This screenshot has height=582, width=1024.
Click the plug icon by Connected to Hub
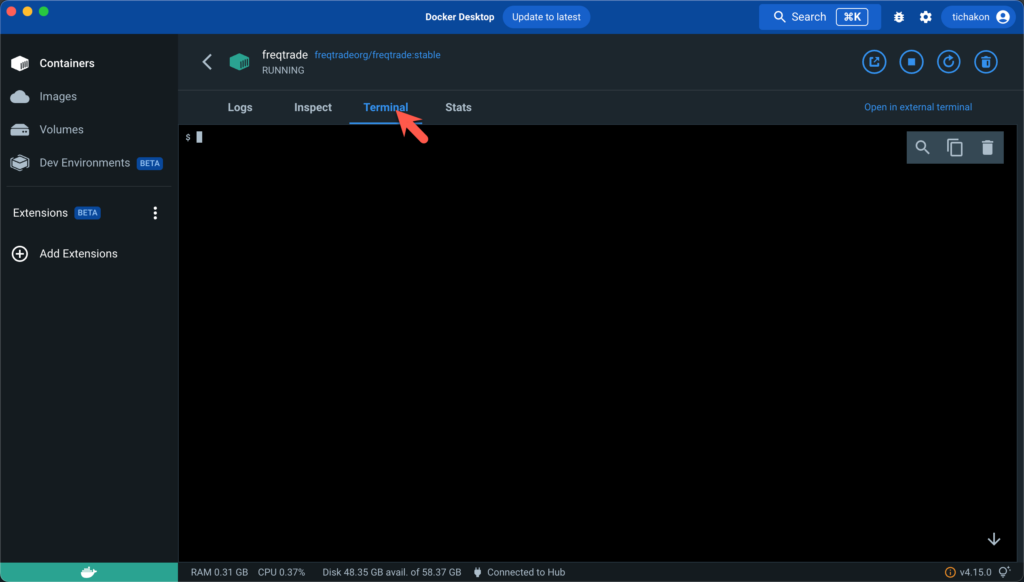coord(477,572)
